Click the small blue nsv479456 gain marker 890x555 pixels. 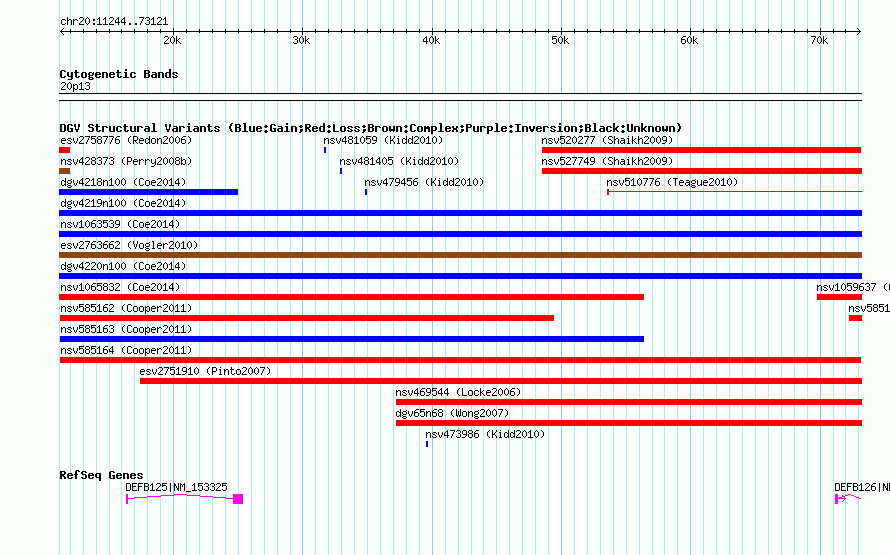(x=366, y=192)
